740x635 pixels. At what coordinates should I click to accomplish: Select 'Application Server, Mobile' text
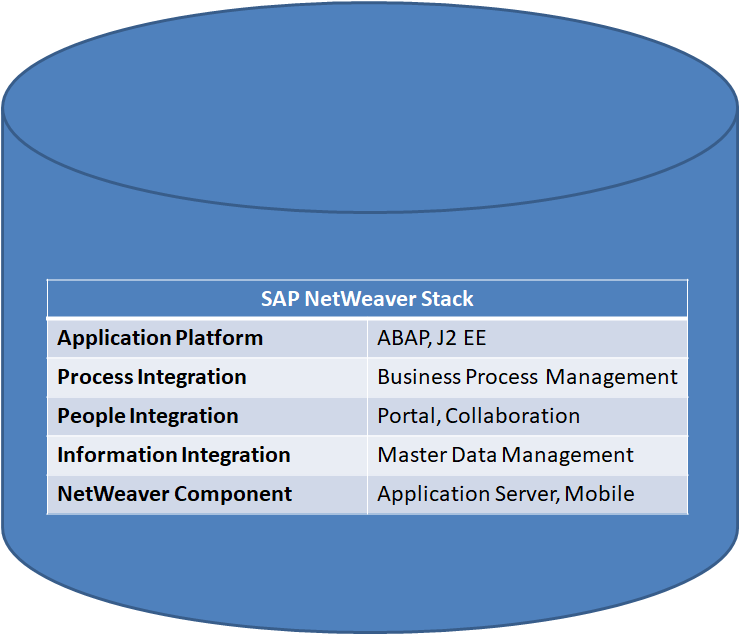point(506,494)
